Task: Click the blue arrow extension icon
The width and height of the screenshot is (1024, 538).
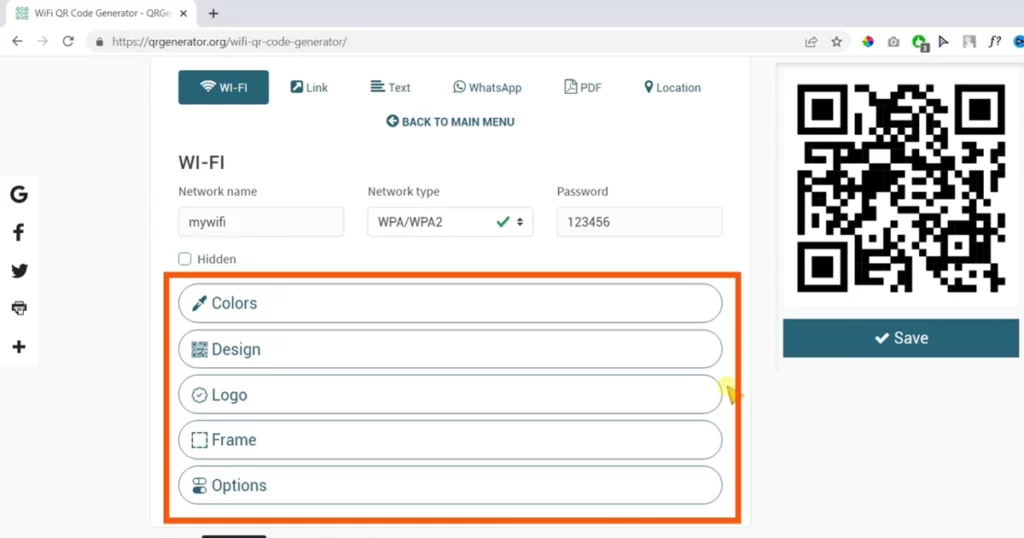Action: (x=944, y=42)
